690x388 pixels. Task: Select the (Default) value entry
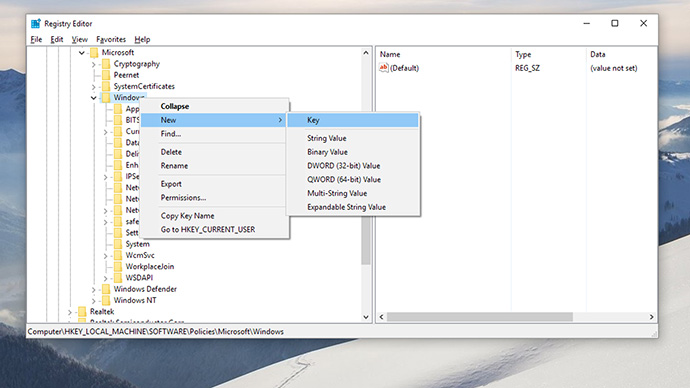tap(404, 68)
